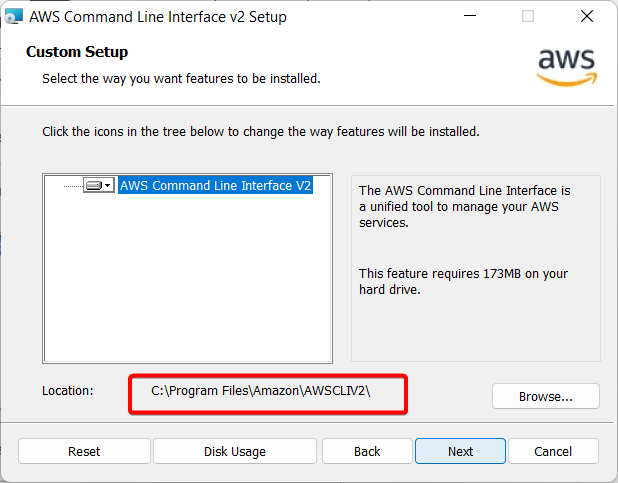Click the window title text in the title bar
618x483 pixels.
pos(158,17)
